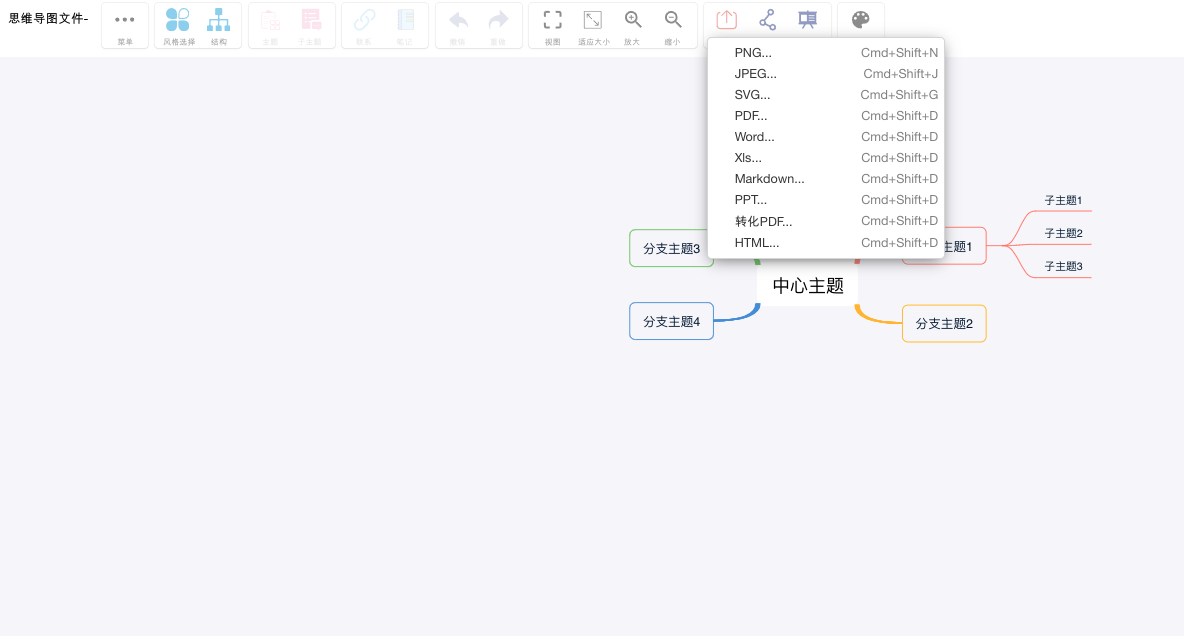
Task: Click the 子主题2 child node
Action: tap(1063, 232)
